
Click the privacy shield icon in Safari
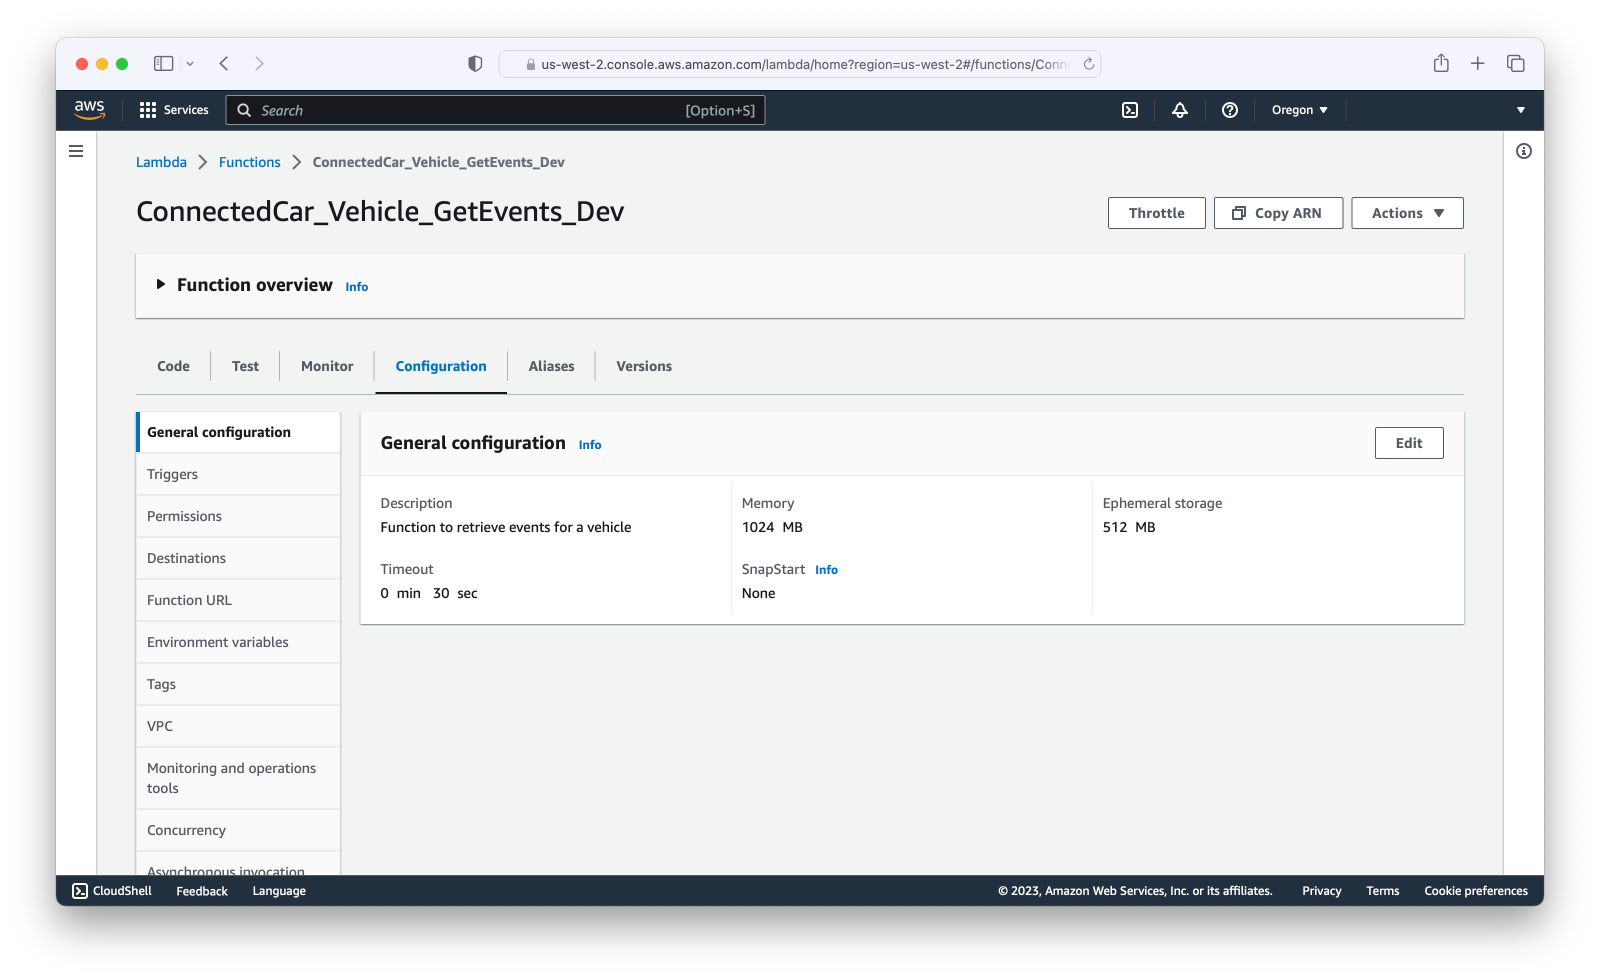point(475,64)
